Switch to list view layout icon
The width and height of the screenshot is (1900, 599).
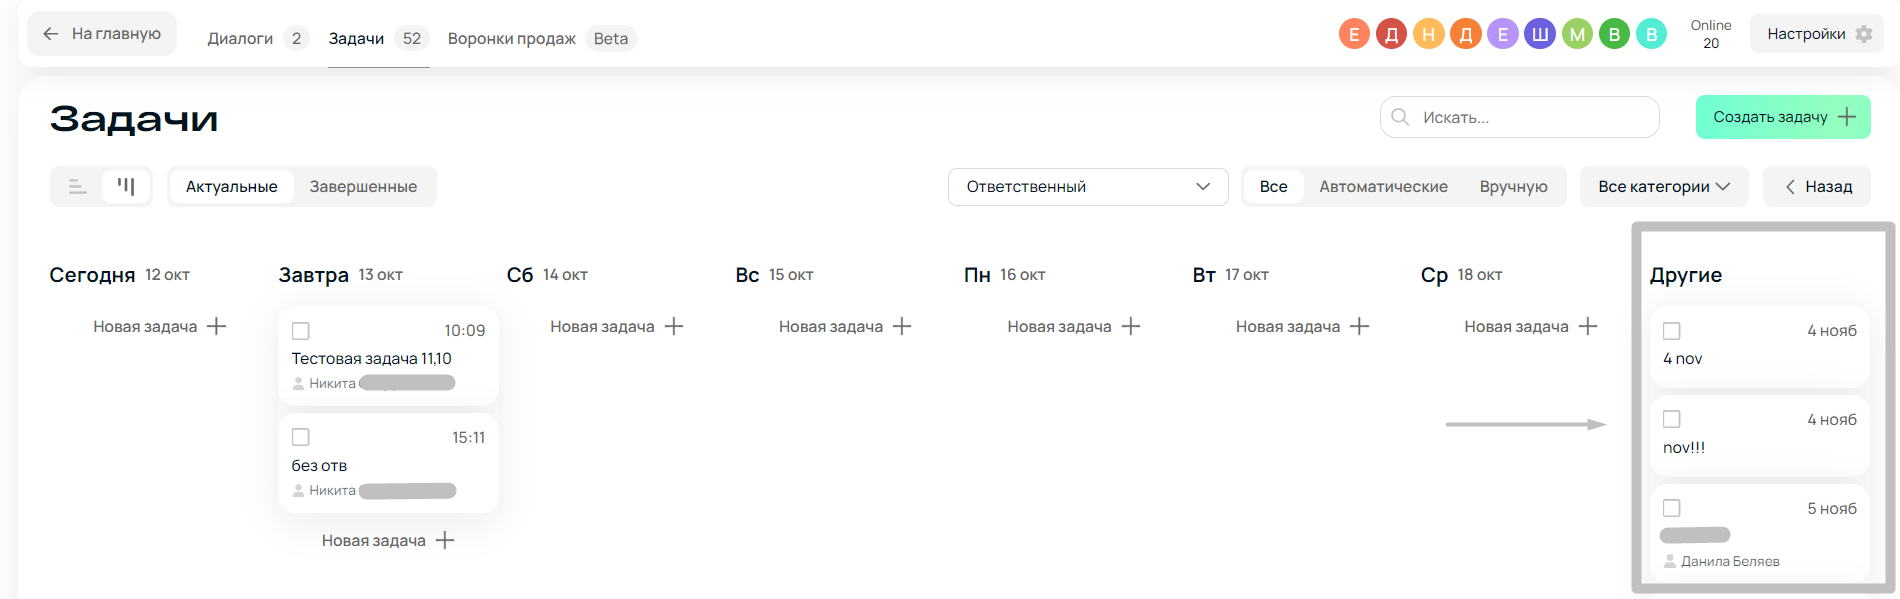[77, 186]
